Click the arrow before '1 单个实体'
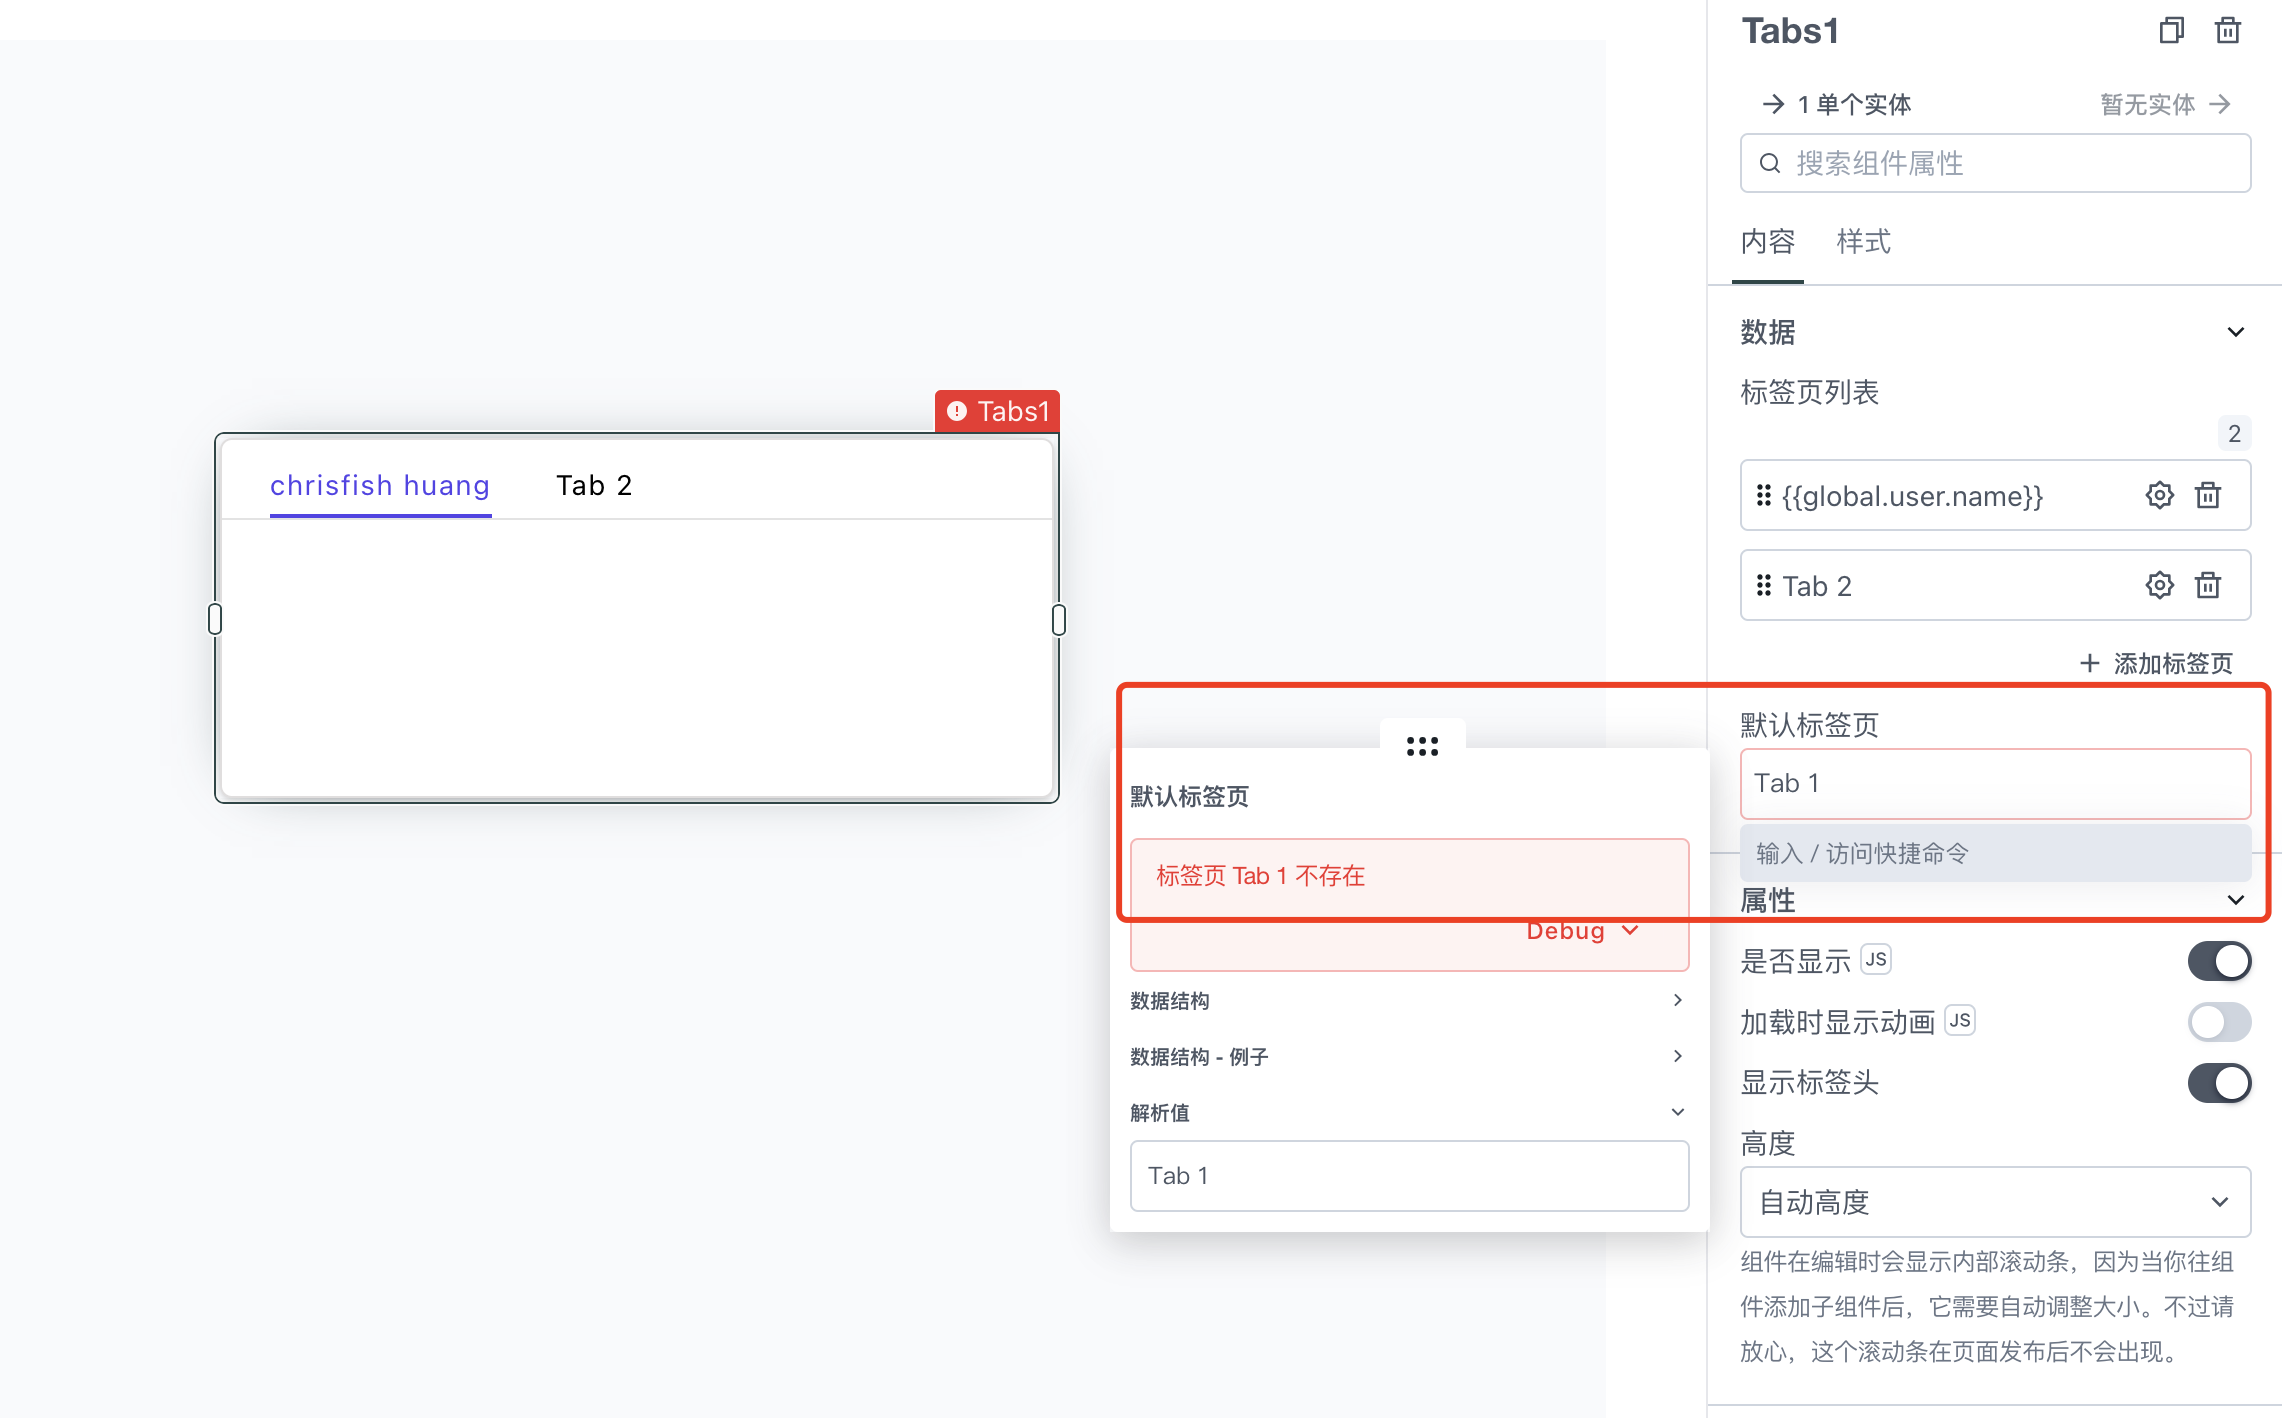2282x1418 pixels. (1773, 104)
